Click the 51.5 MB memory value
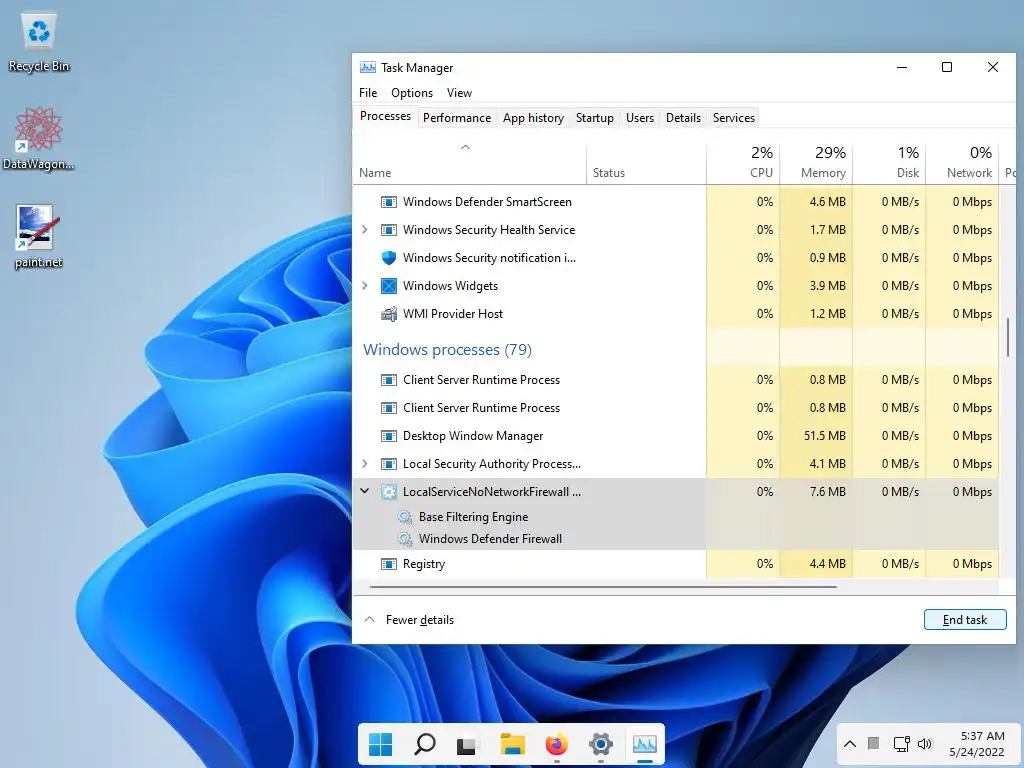This screenshot has width=1024, height=768. click(x=824, y=436)
